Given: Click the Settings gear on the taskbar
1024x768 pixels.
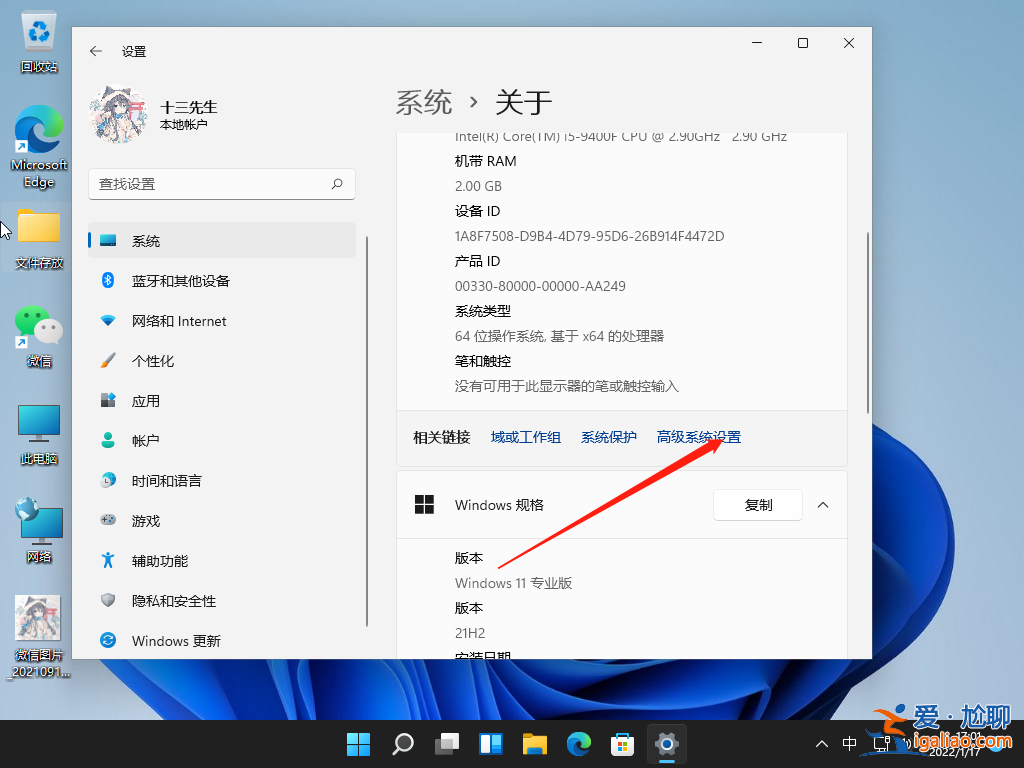Looking at the screenshot, I should point(666,744).
